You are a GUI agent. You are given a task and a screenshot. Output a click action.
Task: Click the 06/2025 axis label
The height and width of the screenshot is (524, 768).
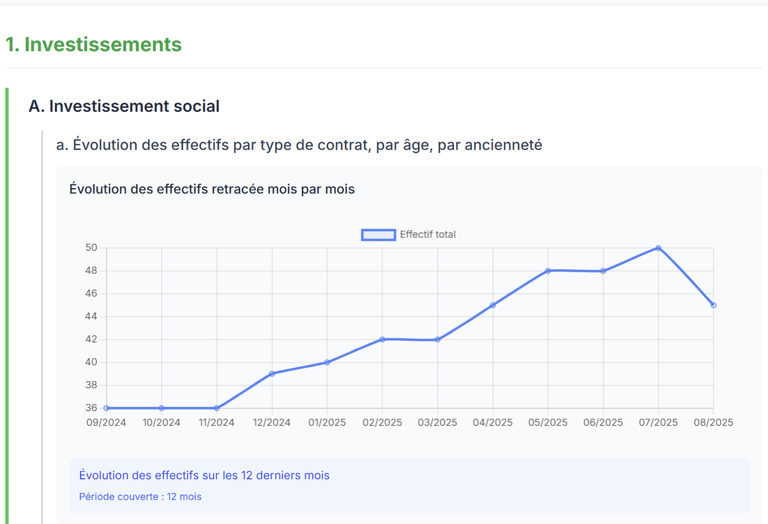pyautogui.click(x=603, y=423)
